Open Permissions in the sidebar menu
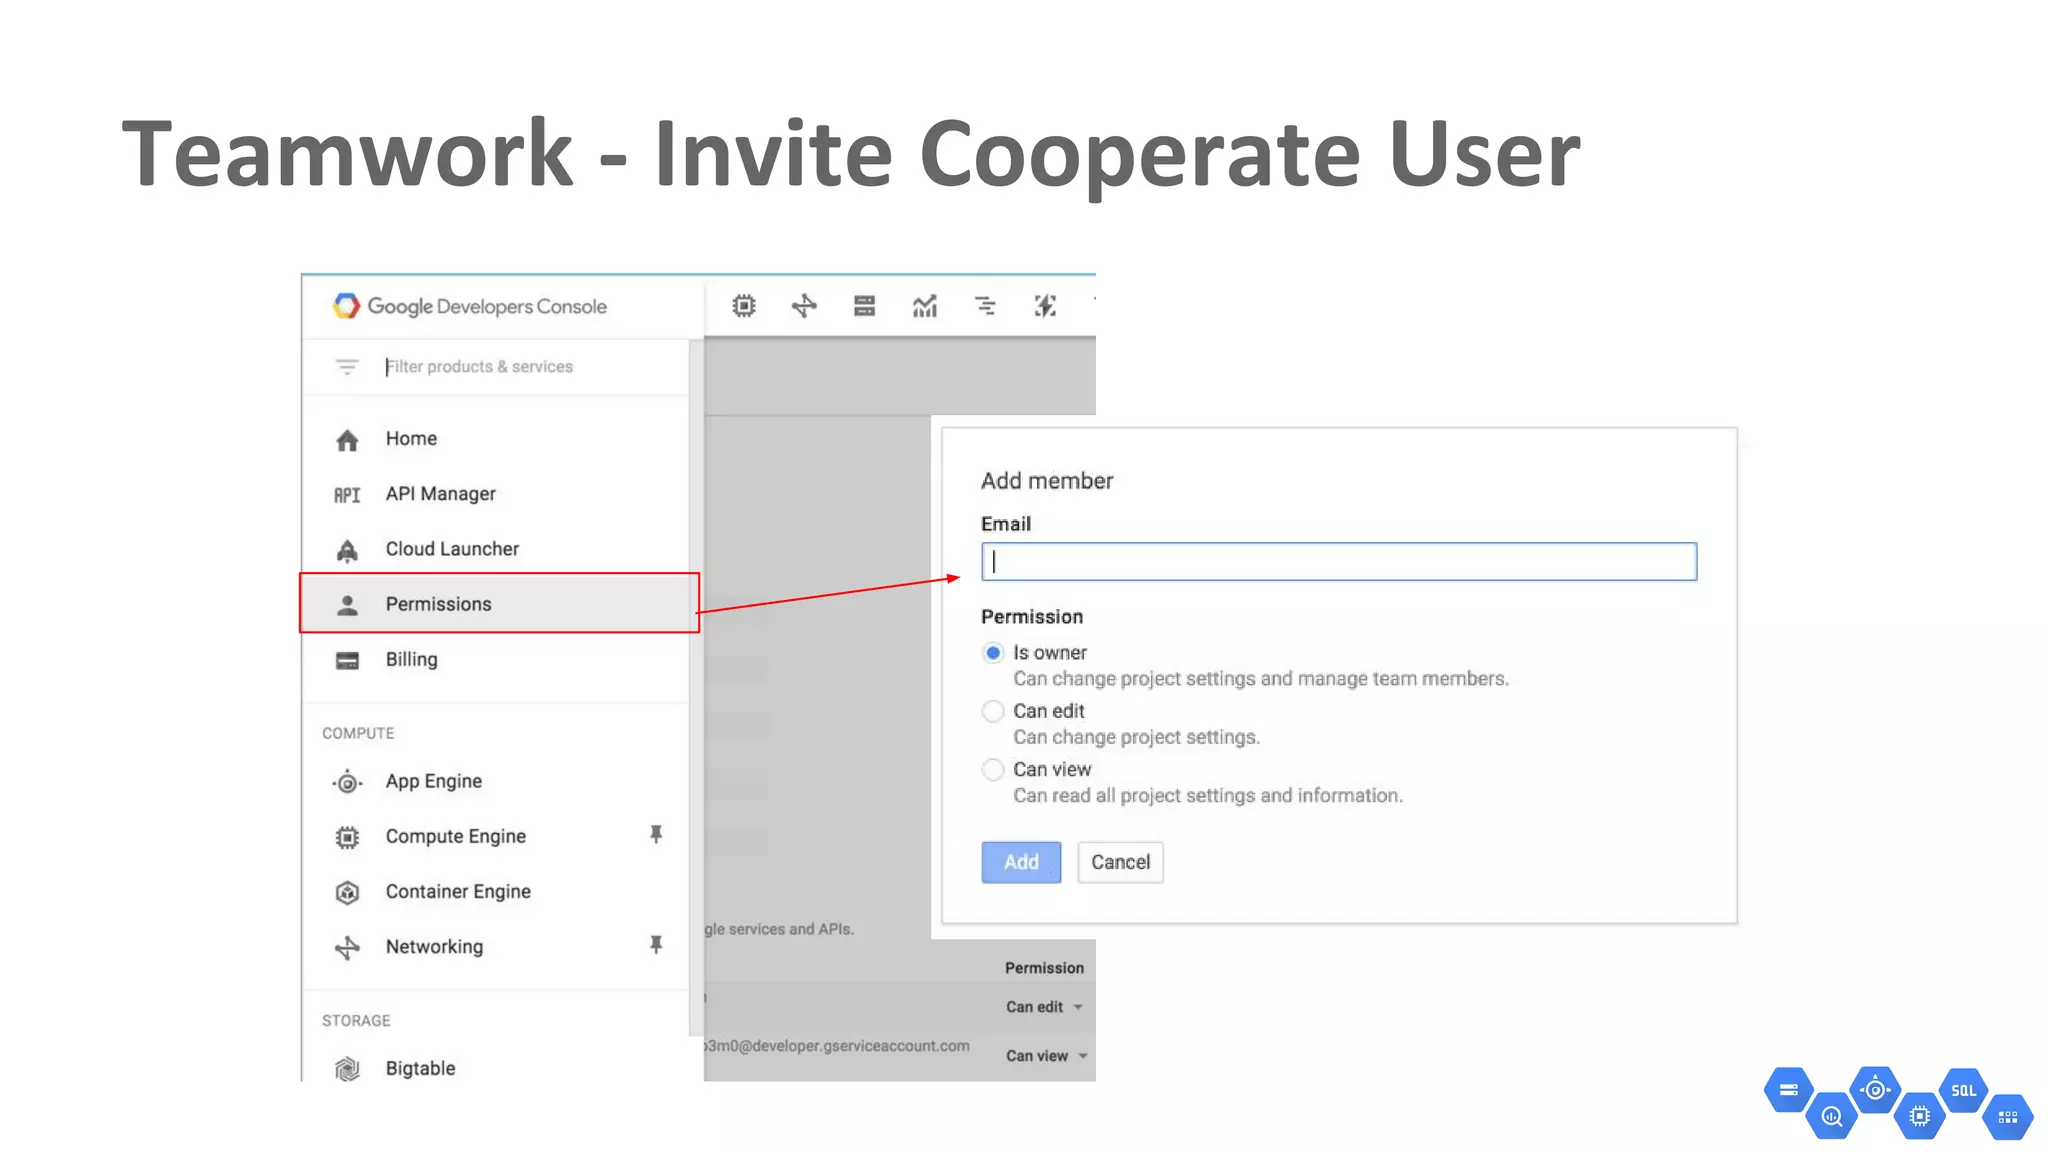Viewport: 2048px width, 1152px height. coord(438,604)
